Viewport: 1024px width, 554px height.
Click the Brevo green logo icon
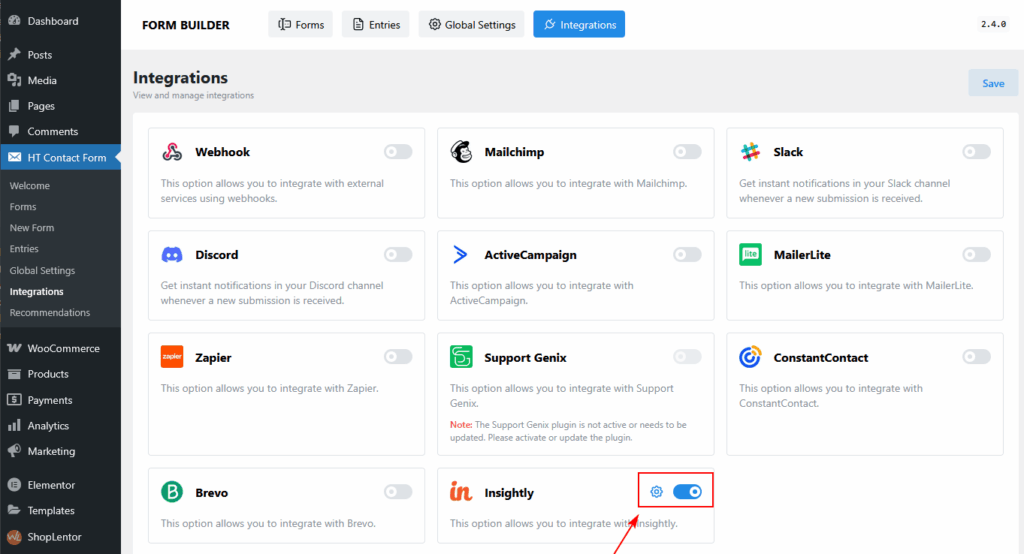[172, 492]
